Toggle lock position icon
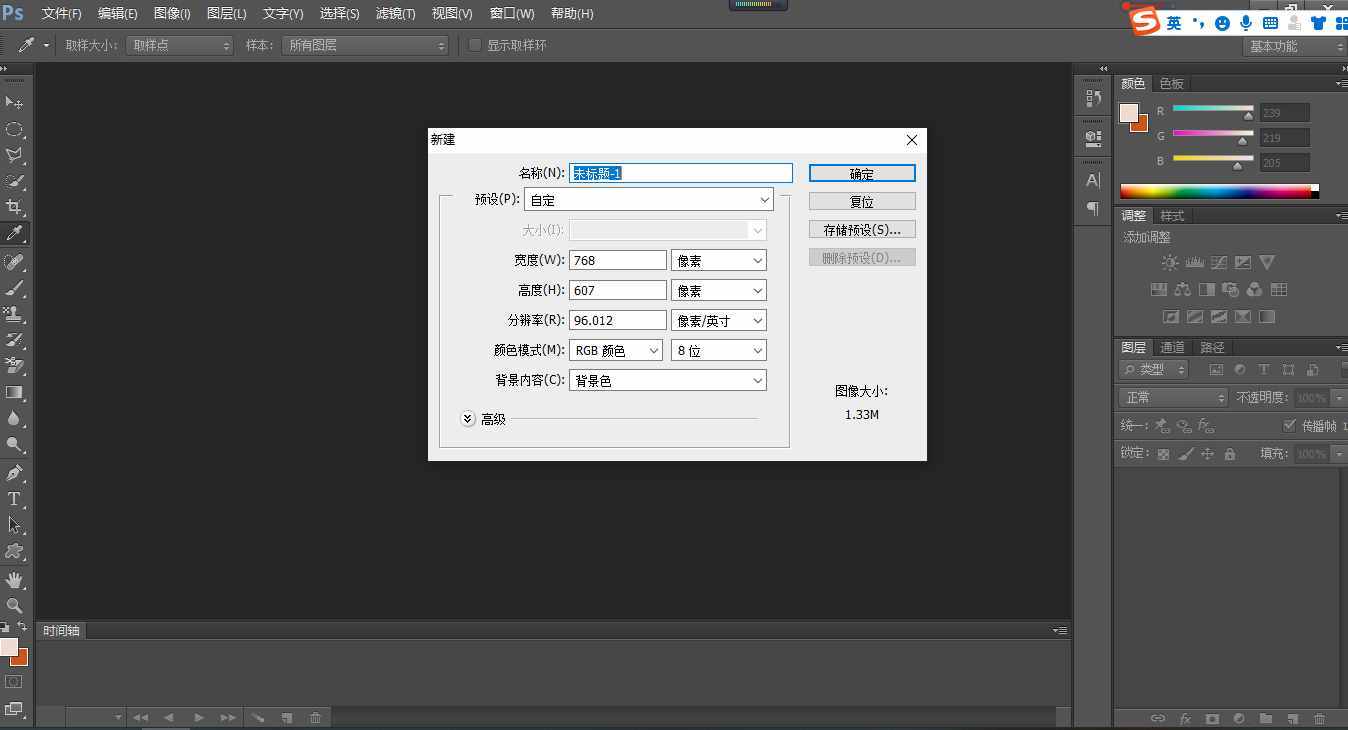Screen dimensions: 1348x730 (x=1207, y=454)
